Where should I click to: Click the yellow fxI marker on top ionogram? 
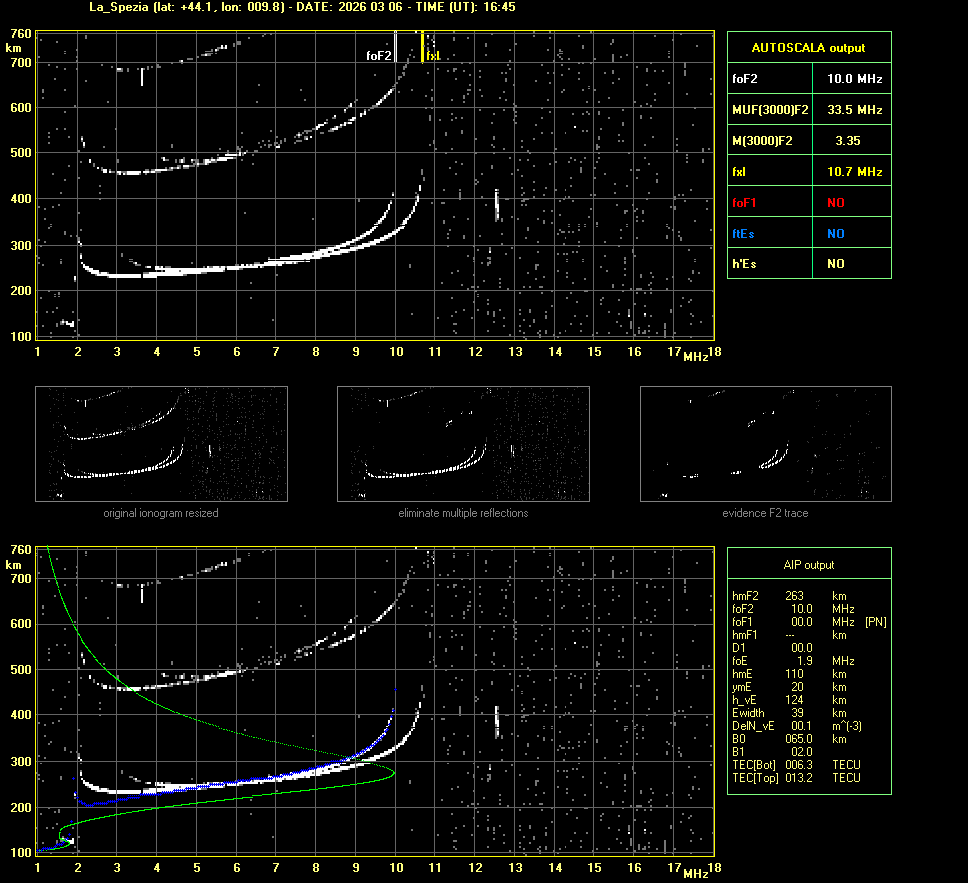tap(433, 57)
